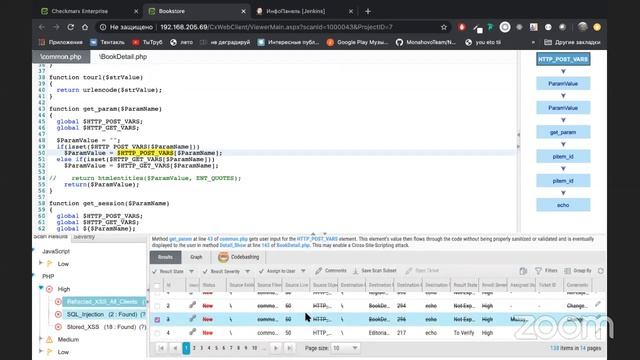Click the link icon in result row 2
This screenshot has width=640, height=360.
click(x=192, y=305)
